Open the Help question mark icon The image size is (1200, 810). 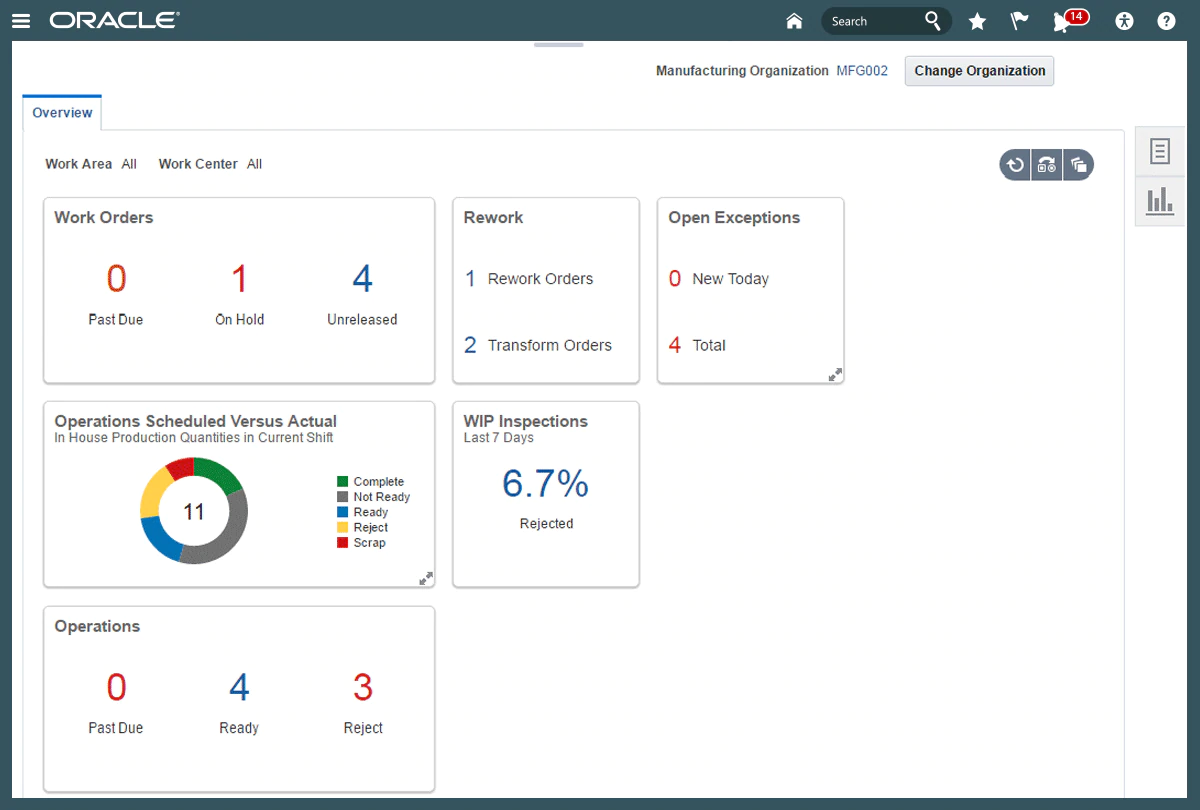click(1166, 21)
